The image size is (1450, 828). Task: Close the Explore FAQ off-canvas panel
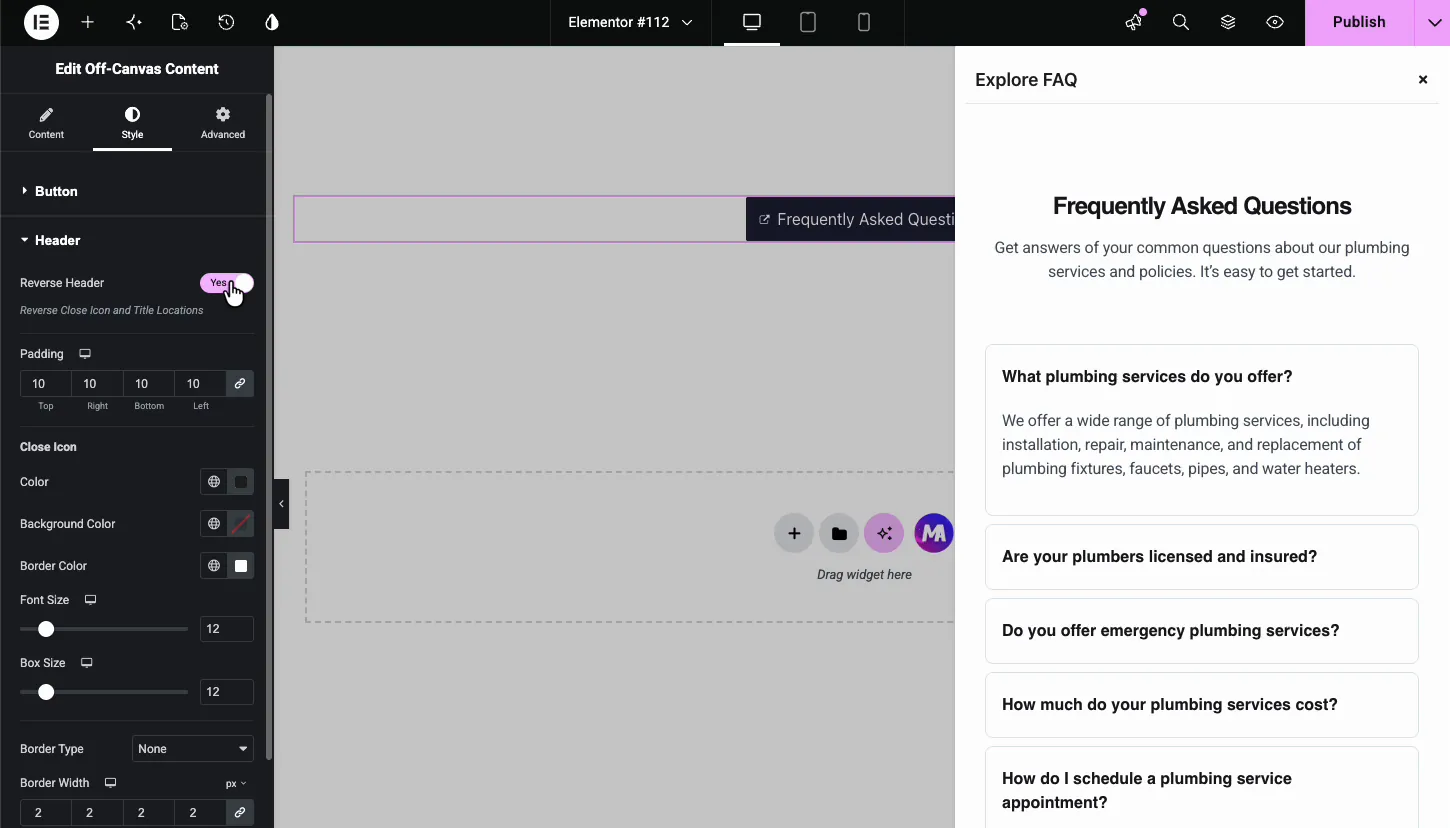point(1423,80)
